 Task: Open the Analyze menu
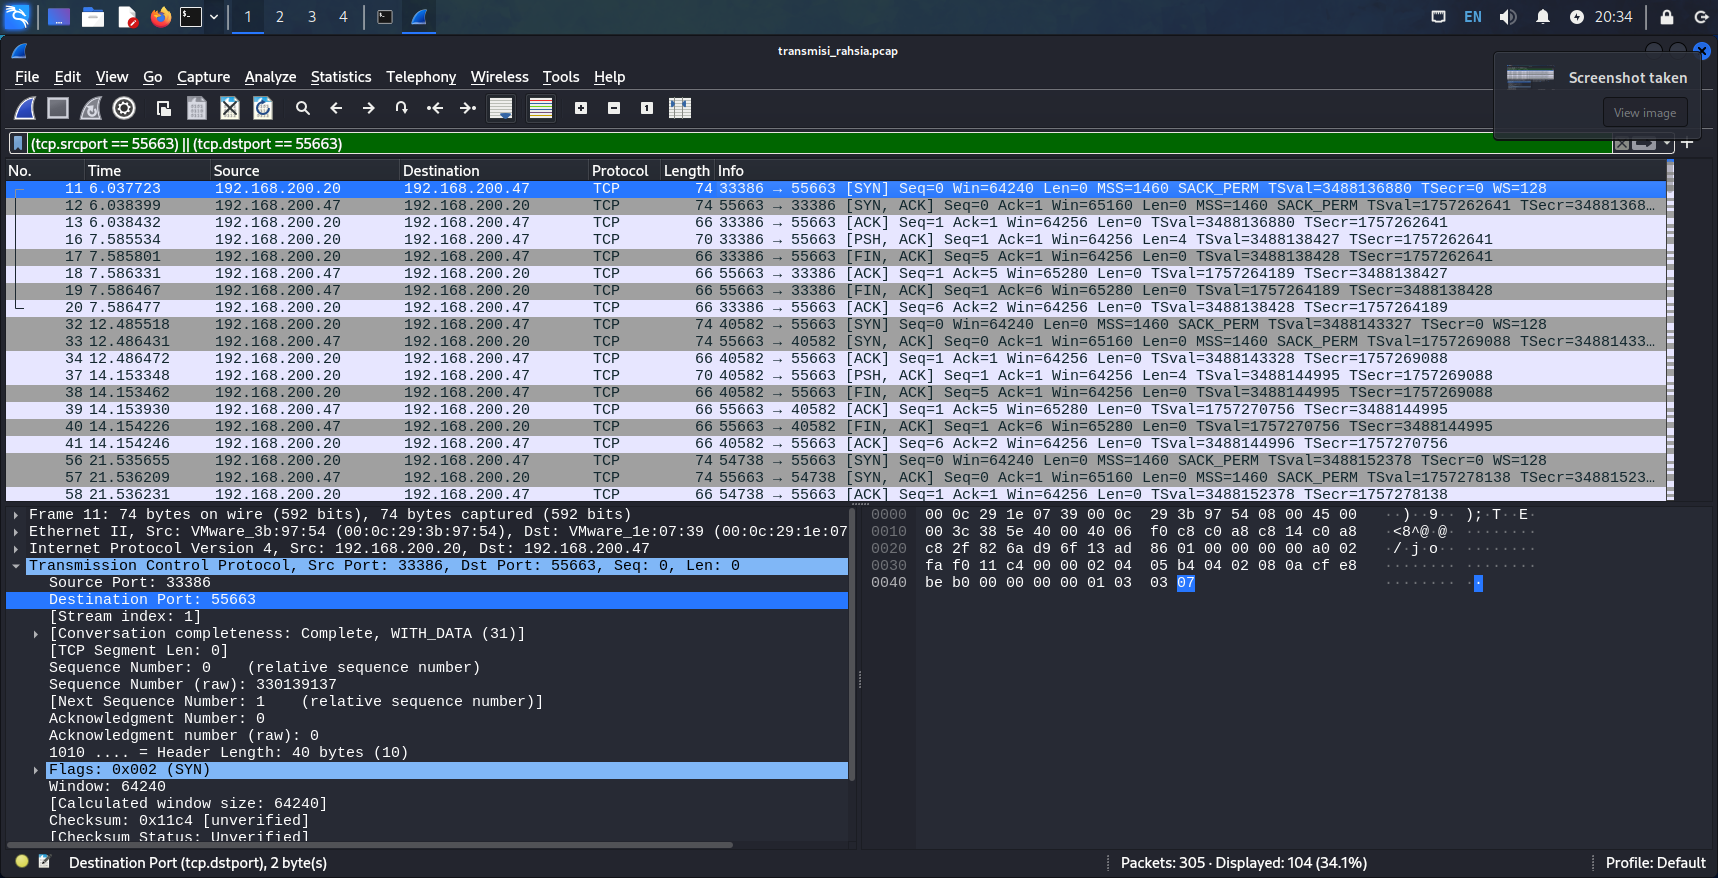[x=270, y=77]
